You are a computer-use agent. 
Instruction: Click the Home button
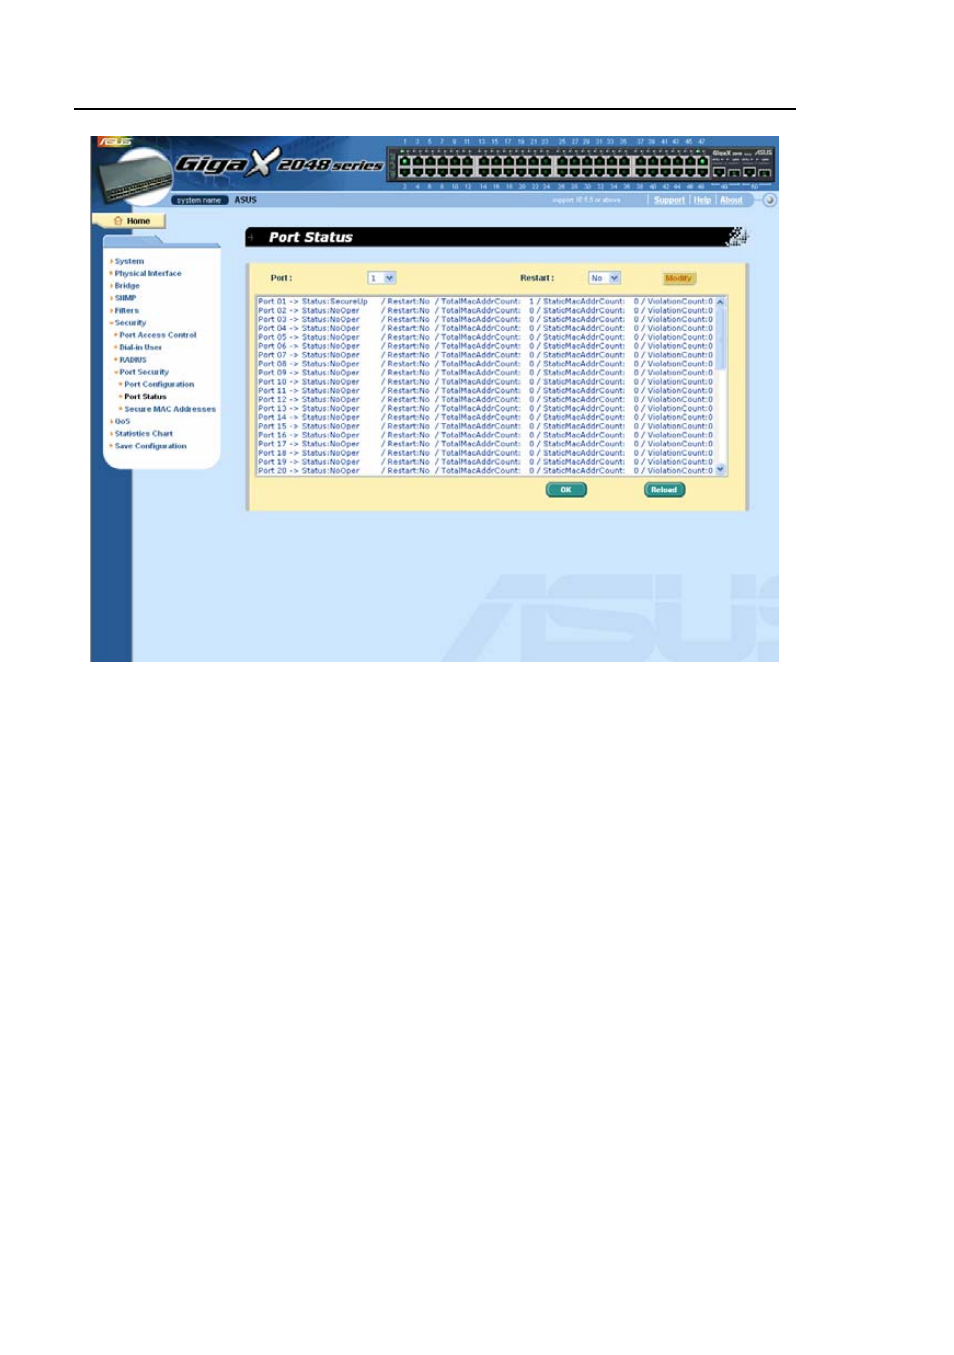click(130, 221)
